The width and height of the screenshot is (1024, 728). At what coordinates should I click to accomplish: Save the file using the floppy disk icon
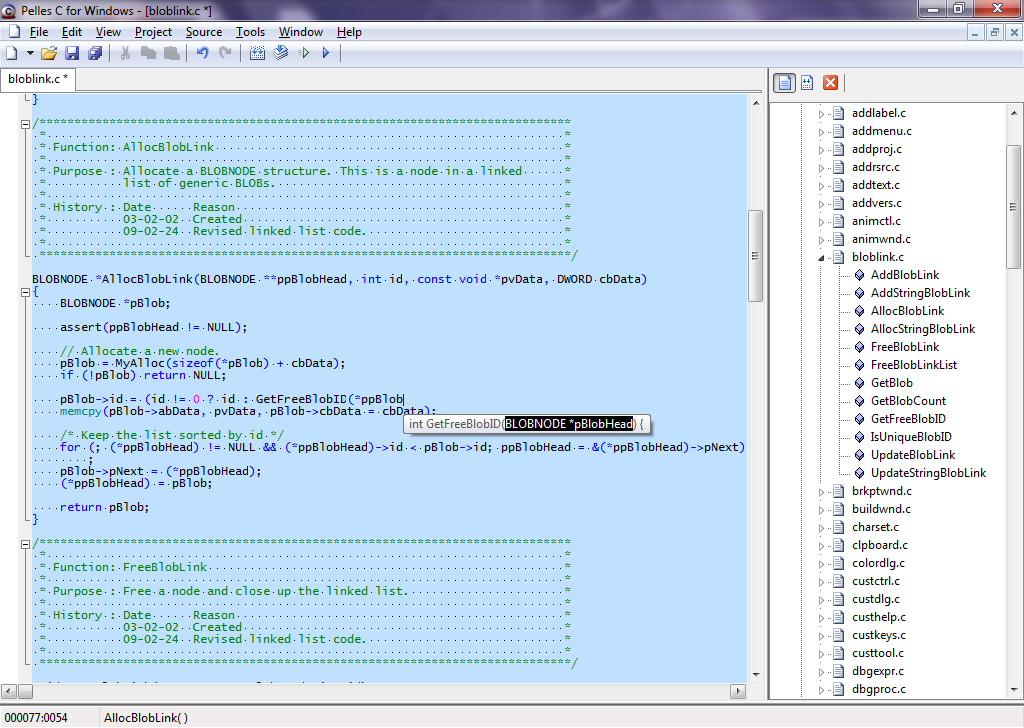click(72, 53)
